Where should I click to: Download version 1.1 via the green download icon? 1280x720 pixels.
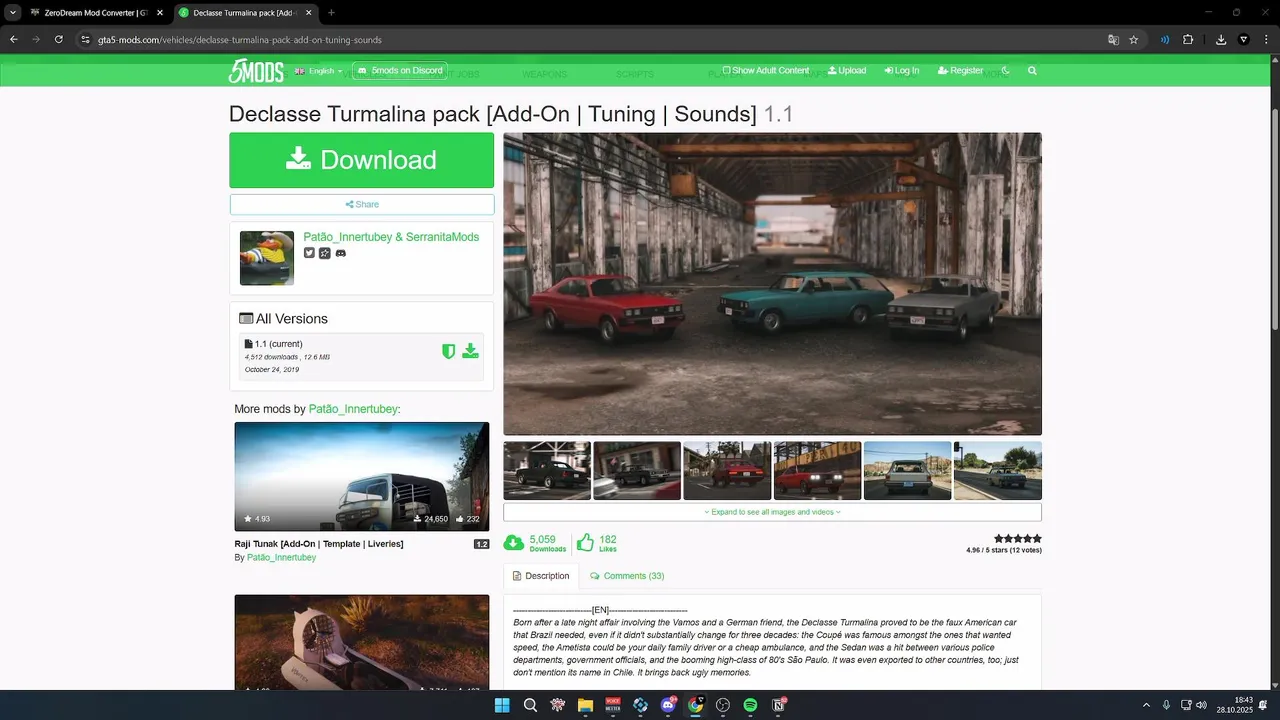pyautogui.click(x=470, y=351)
